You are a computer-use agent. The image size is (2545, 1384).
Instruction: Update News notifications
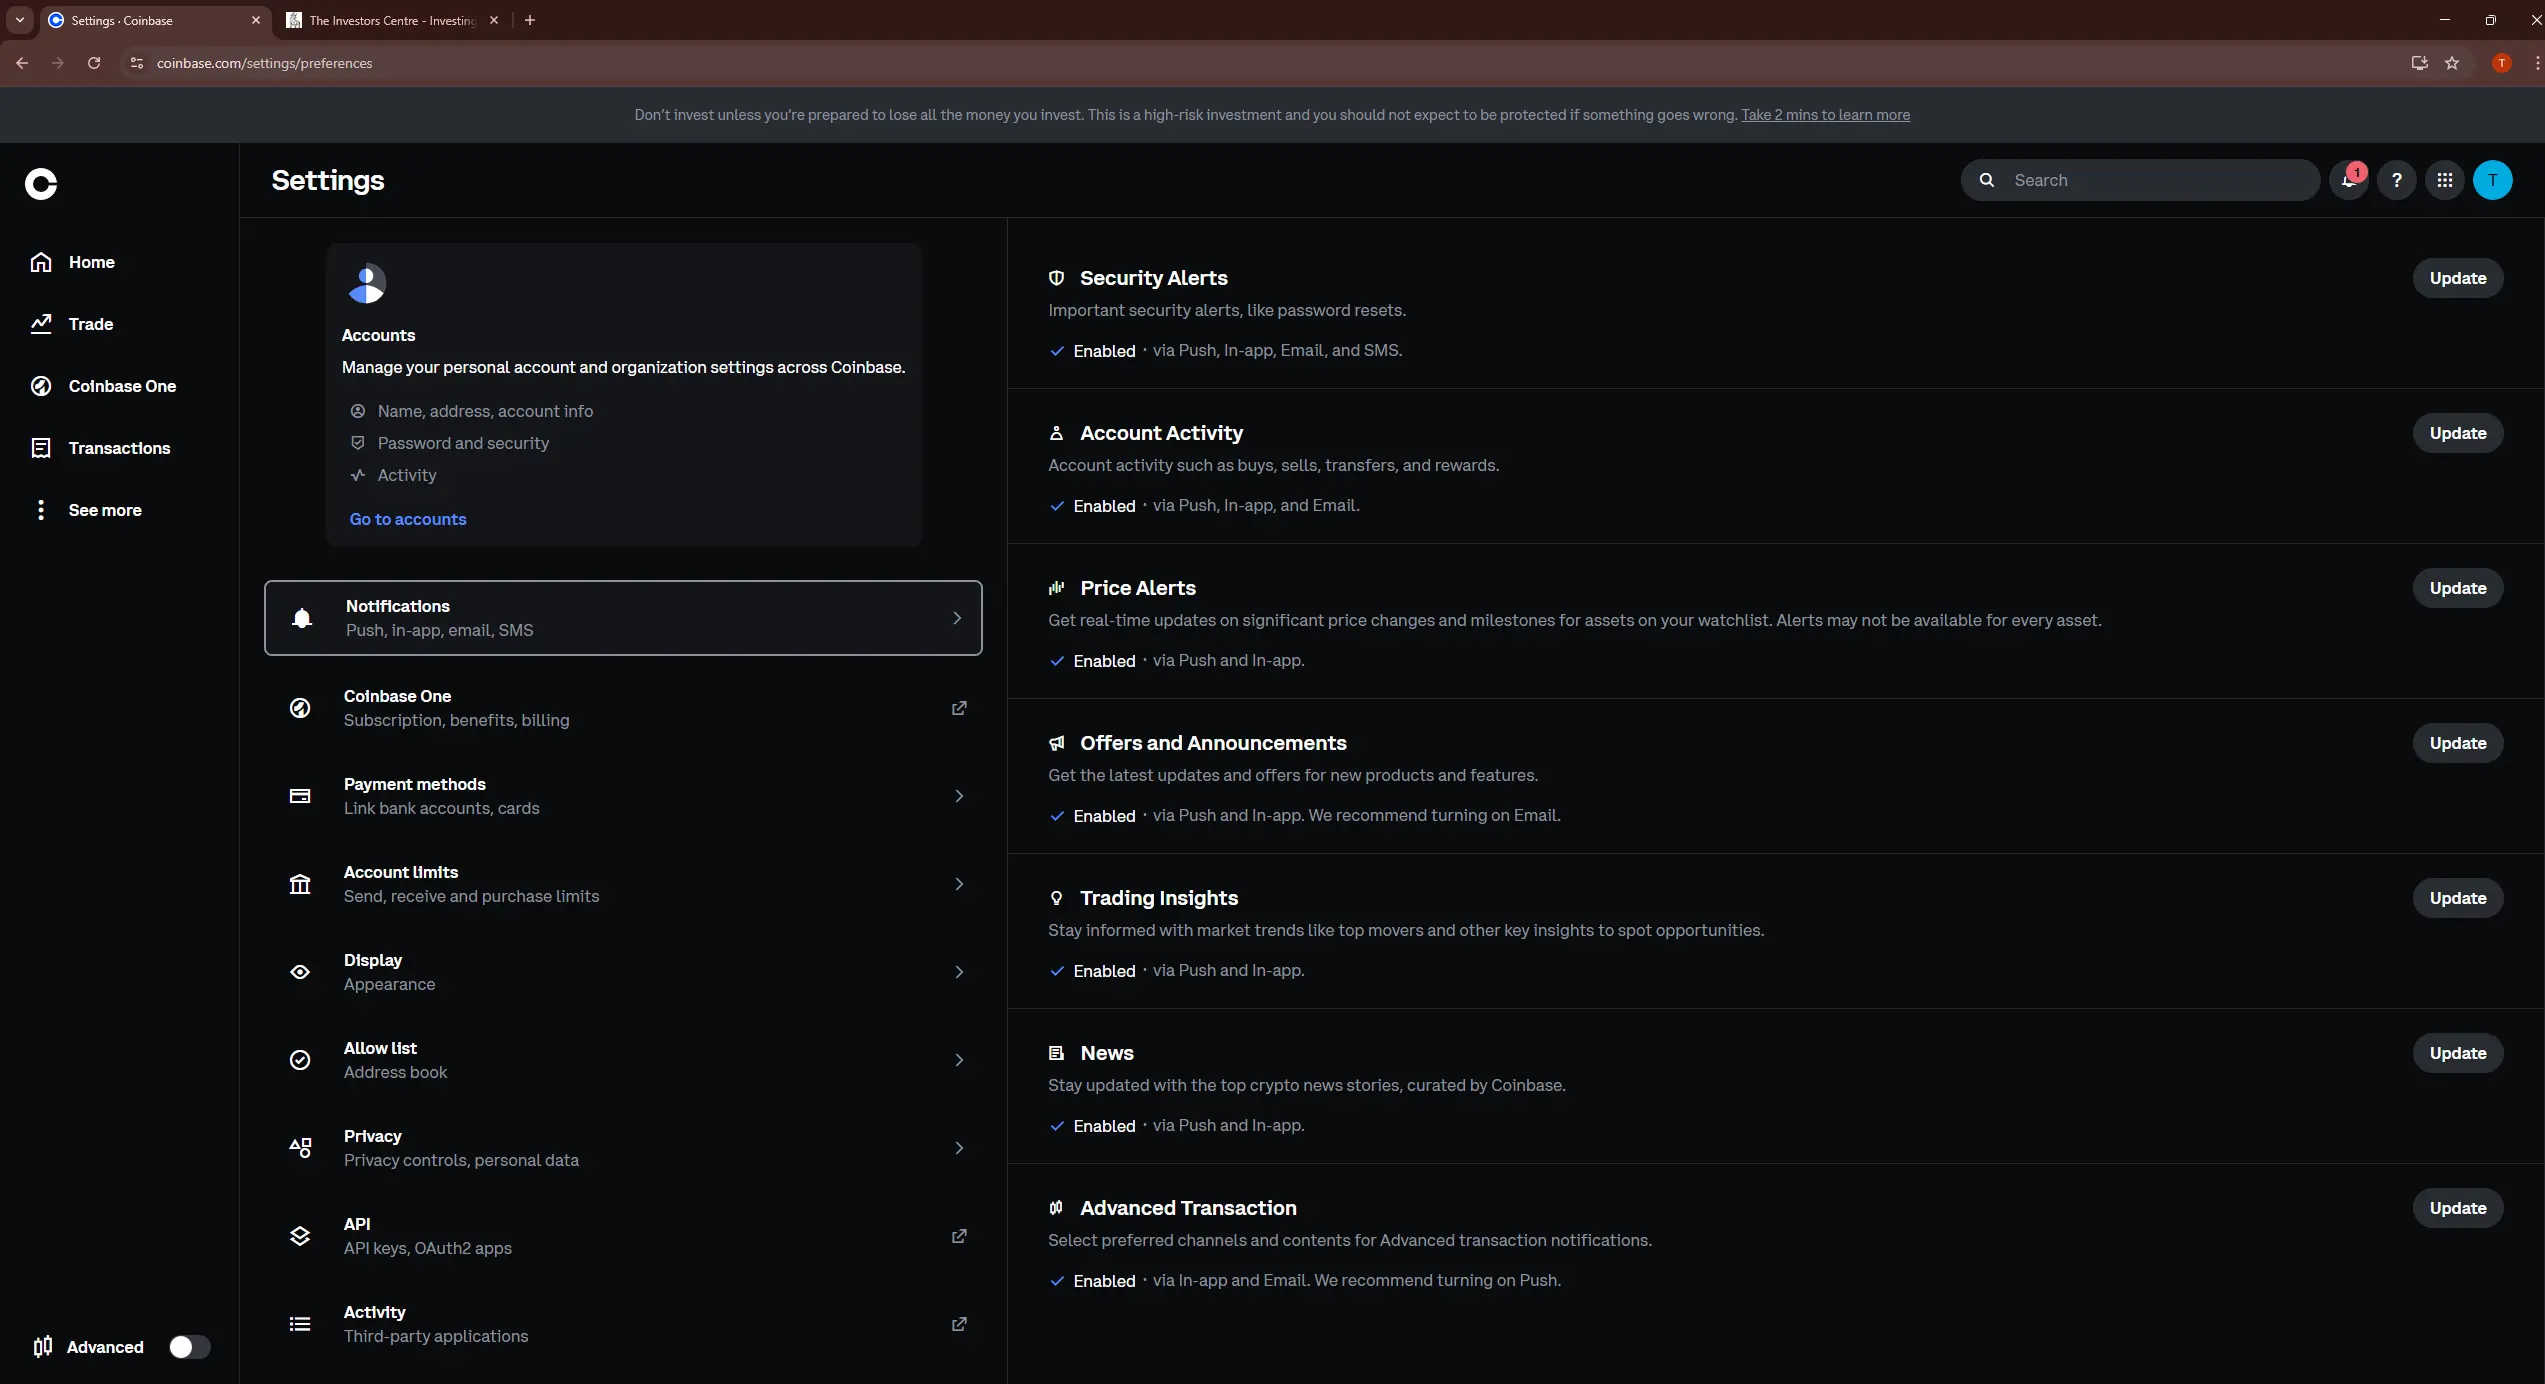(x=2458, y=1053)
